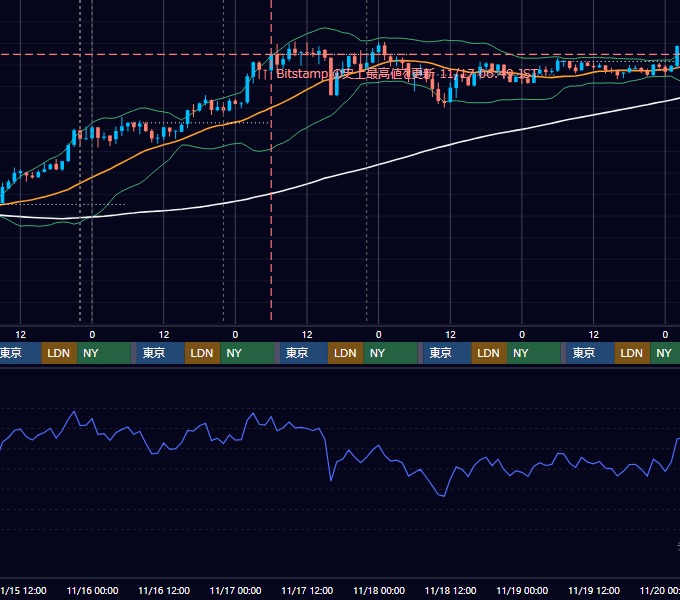Image resolution: width=680 pixels, height=600 pixels.
Task: Click the 11/17 00:00 date label
Action: point(235,590)
